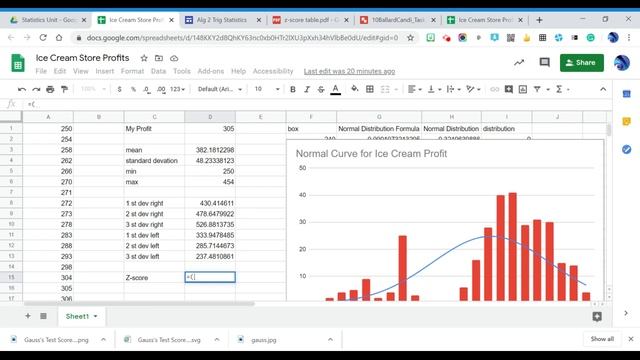Click the formula bar input

[x=318, y=104]
